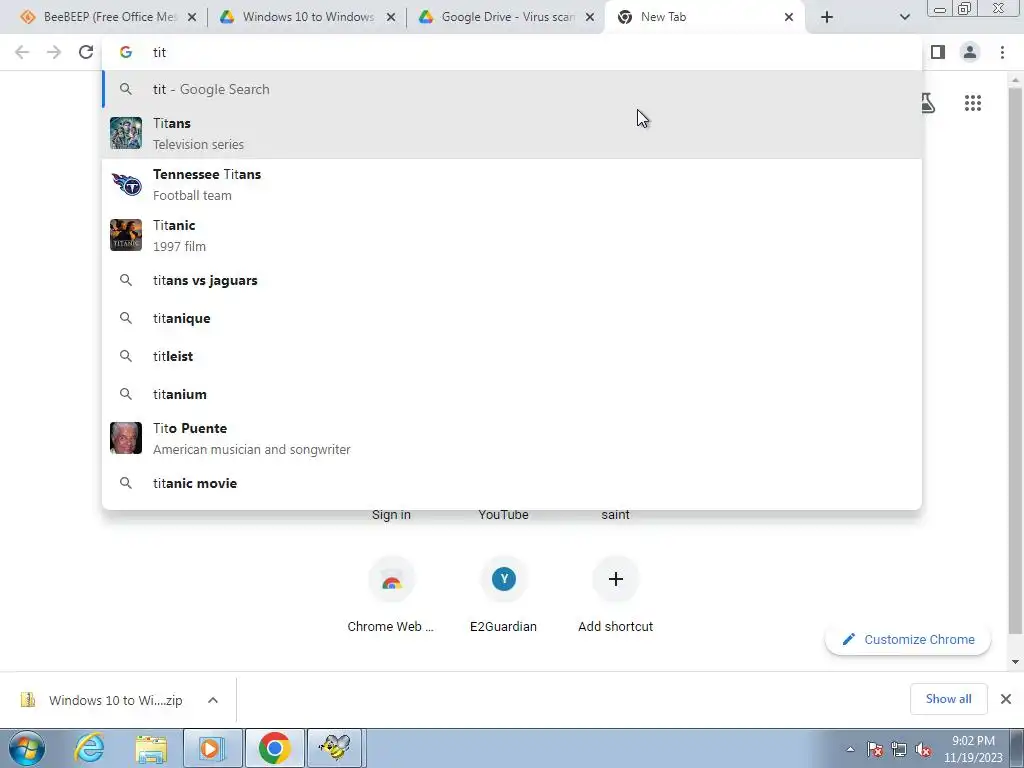Viewport: 1024px width, 768px height.
Task: Click the Chrome taskbar icon
Action: pyautogui.click(x=274, y=748)
